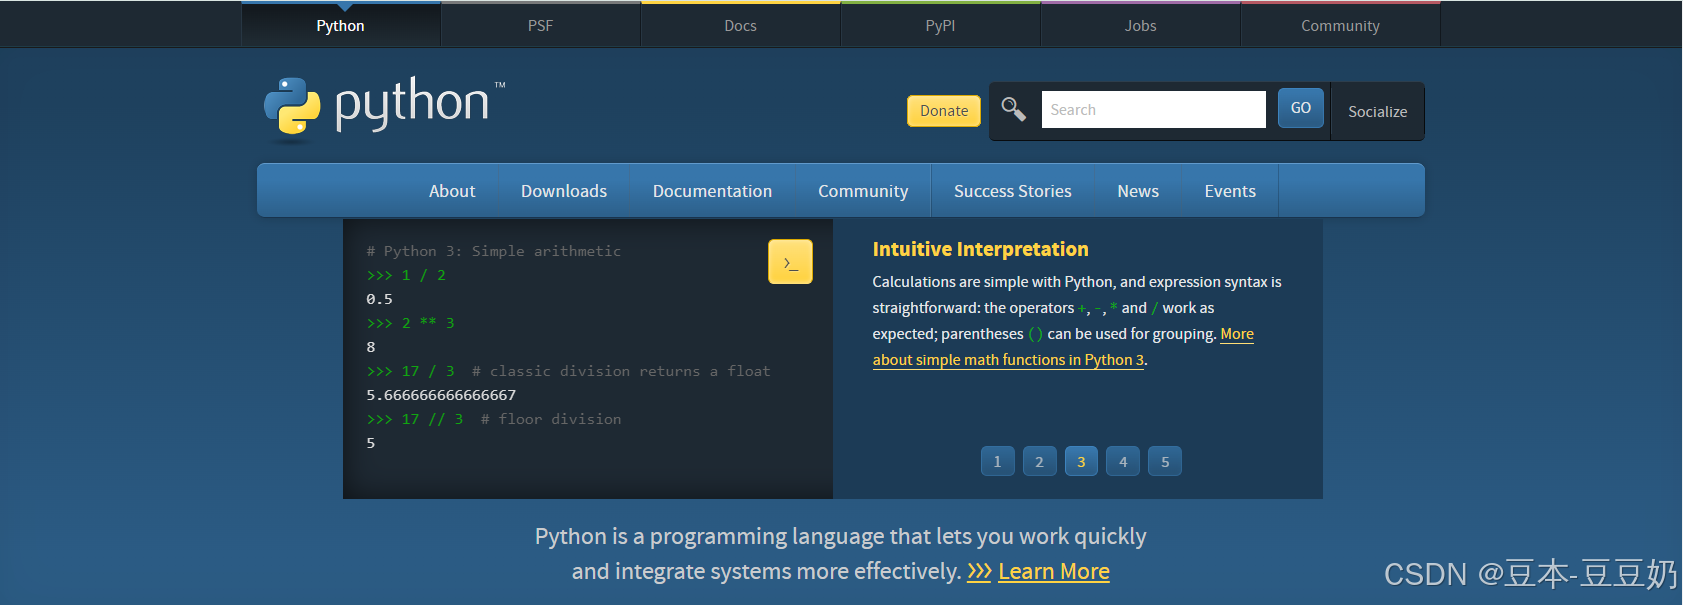Click the yellow Donate button
This screenshot has height=605, width=1683.
pos(944,111)
